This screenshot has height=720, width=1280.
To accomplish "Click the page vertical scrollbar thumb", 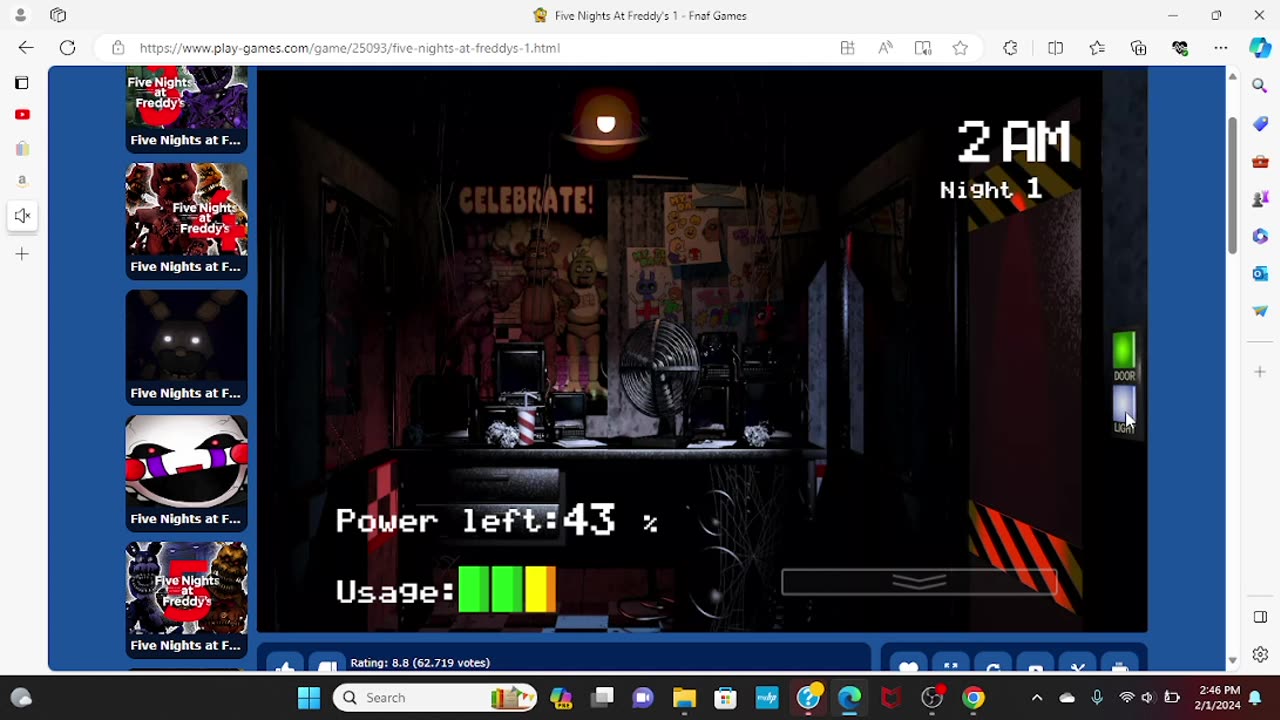I will click(1232, 185).
